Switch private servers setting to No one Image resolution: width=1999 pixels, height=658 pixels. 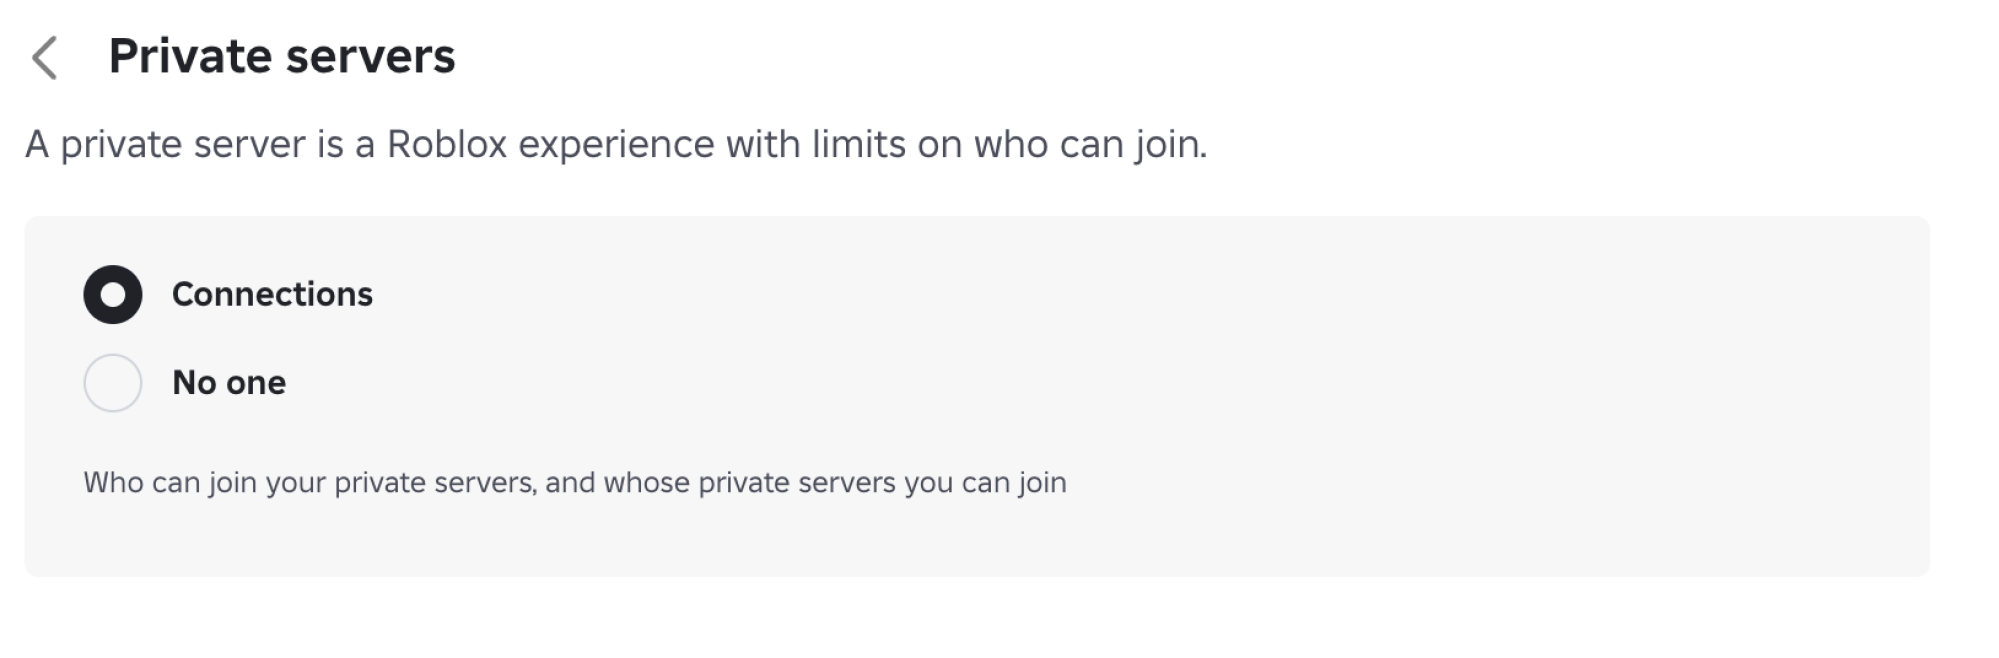click(113, 382)
